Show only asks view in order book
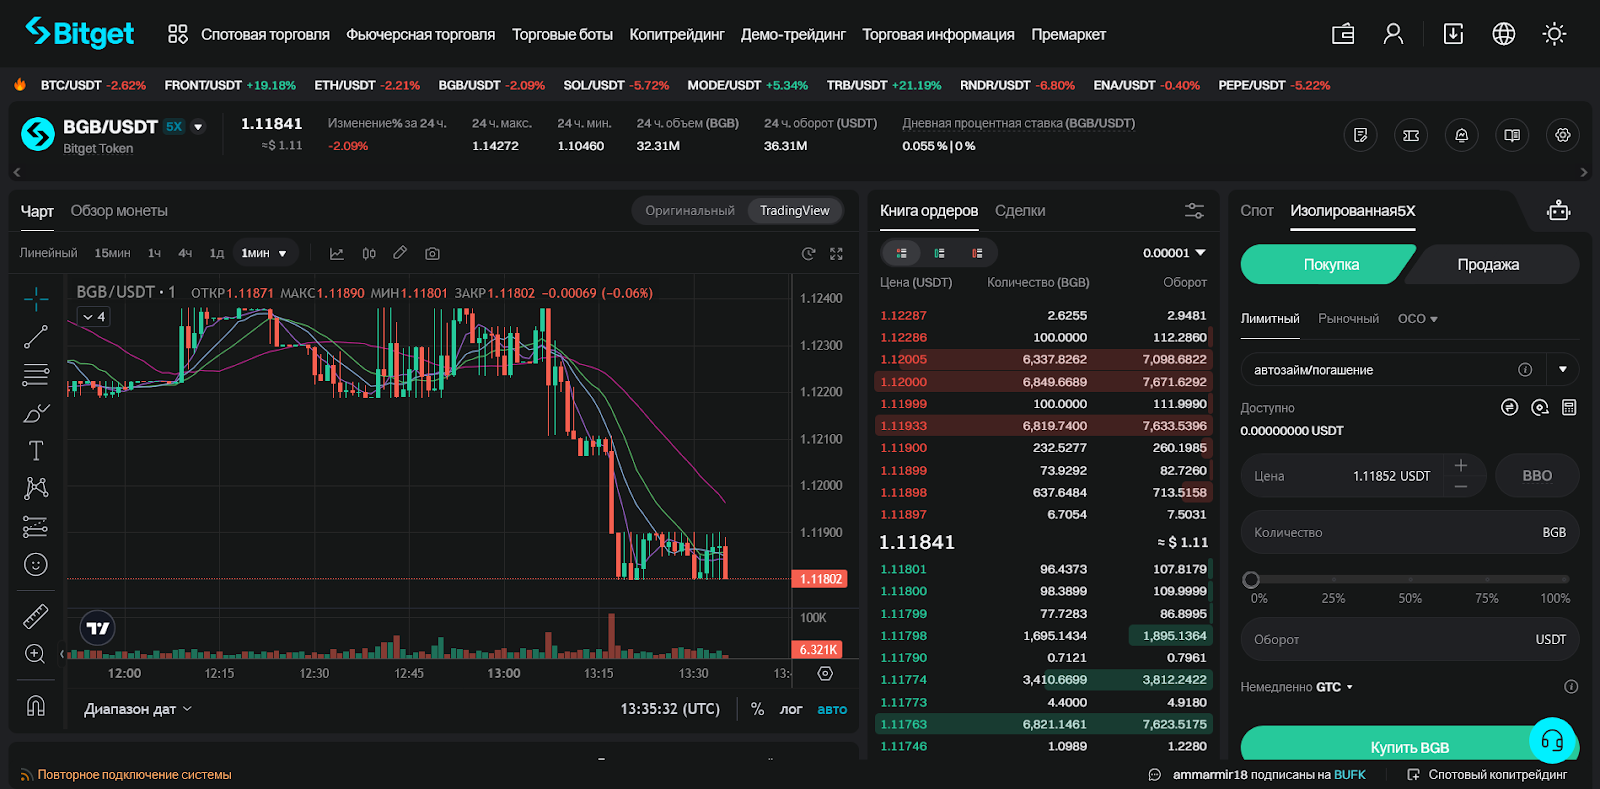Screen dimensions: 1600x789 tap(977, 253)
